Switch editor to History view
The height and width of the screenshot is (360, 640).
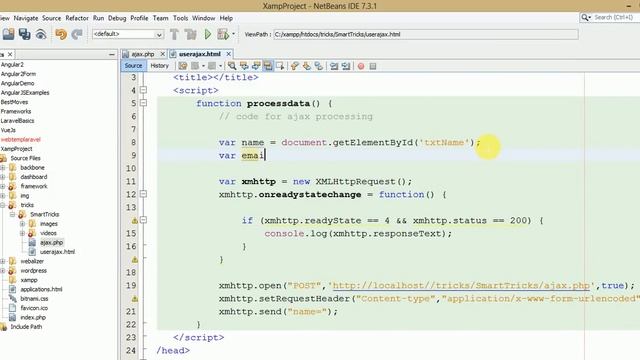click(x=159, y=66)
